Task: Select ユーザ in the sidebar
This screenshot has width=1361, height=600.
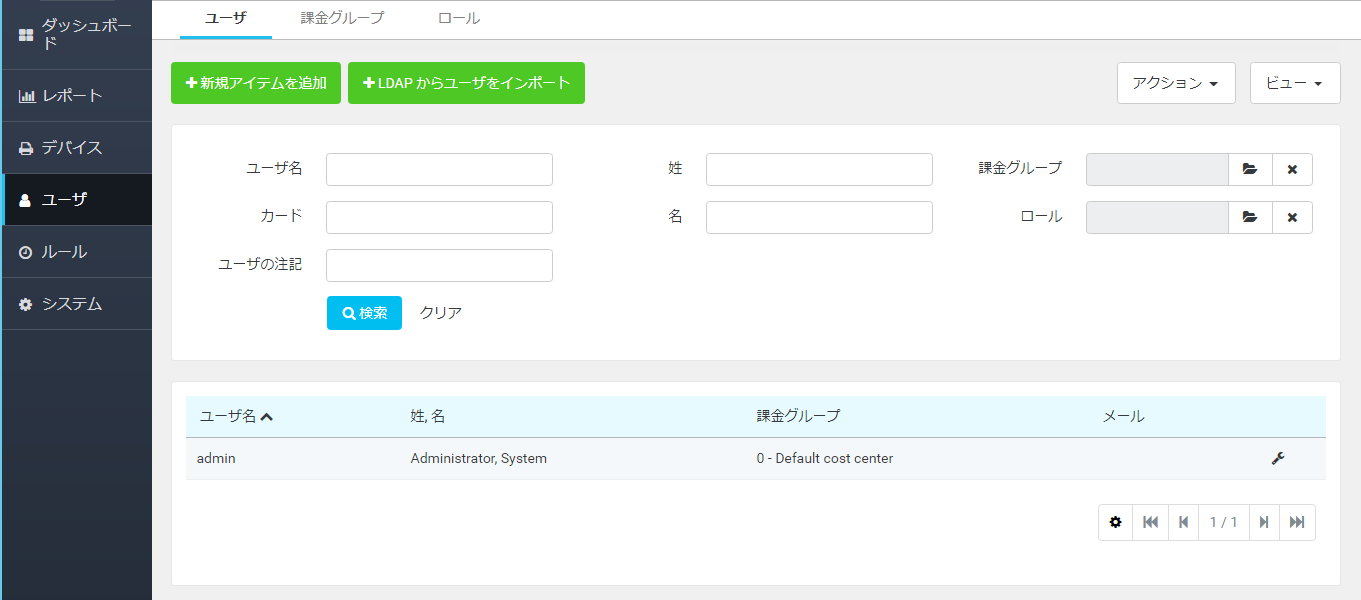Action: coord(77,200)
